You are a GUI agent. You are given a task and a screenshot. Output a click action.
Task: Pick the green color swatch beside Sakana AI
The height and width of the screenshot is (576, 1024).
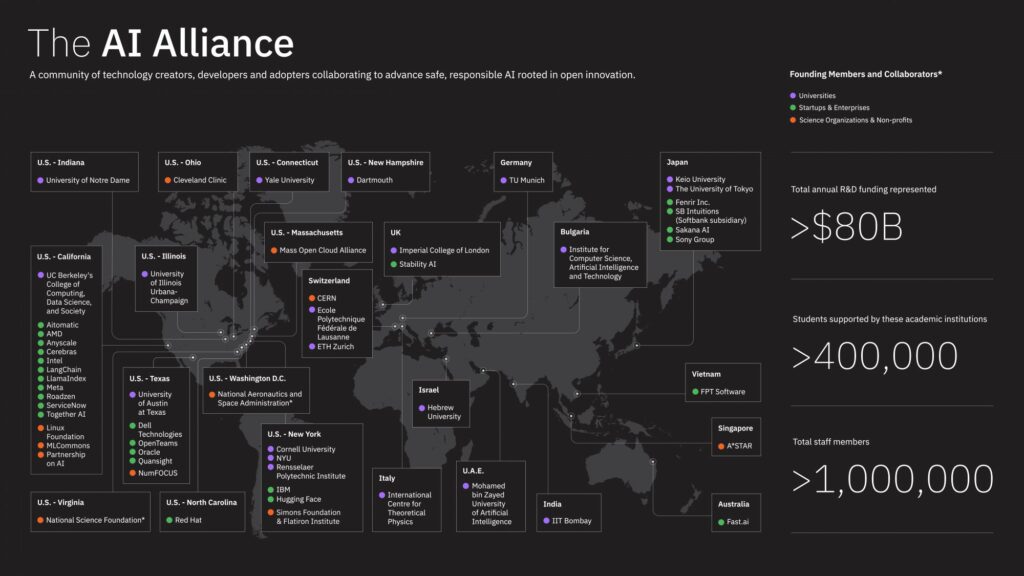(x=669, y=230)
